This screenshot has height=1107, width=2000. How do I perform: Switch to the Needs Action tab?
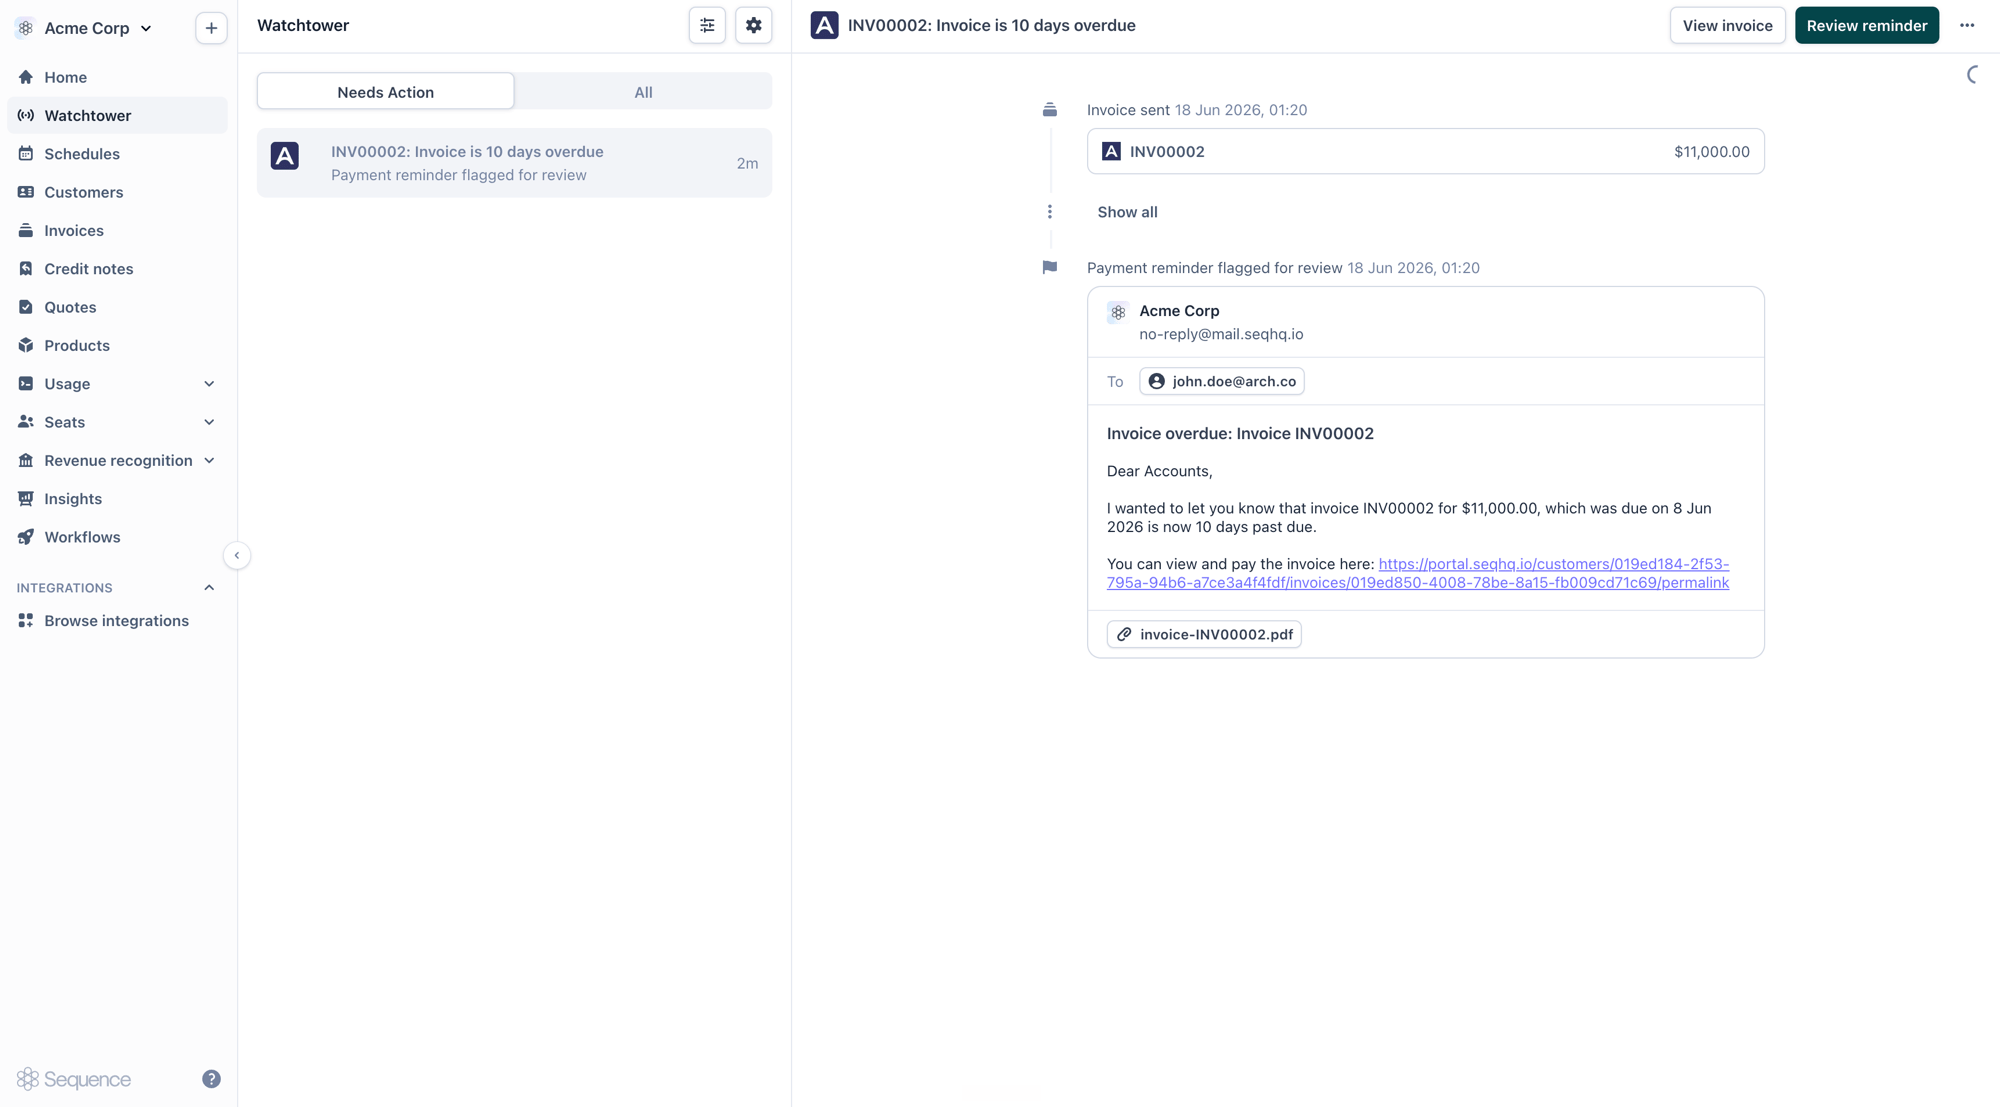coord(386,92)
